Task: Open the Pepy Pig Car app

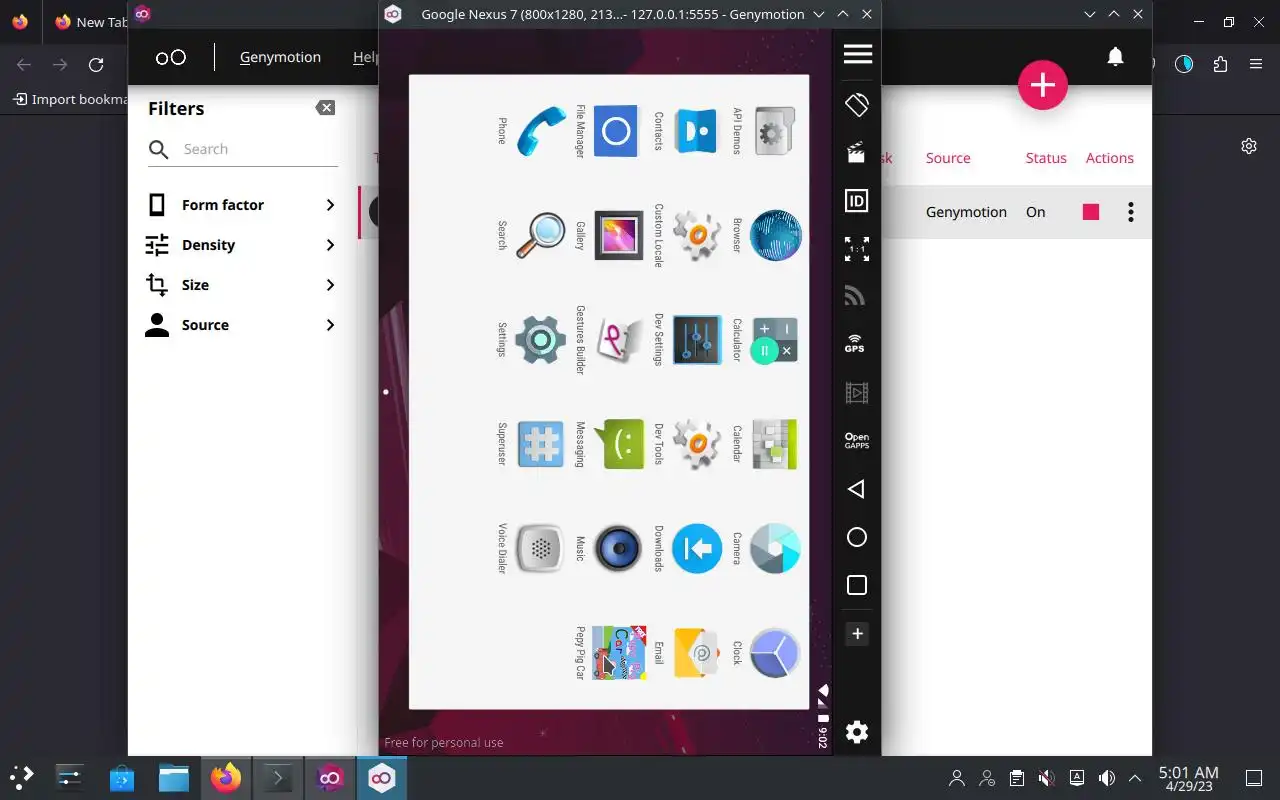Action: point(618,653)
